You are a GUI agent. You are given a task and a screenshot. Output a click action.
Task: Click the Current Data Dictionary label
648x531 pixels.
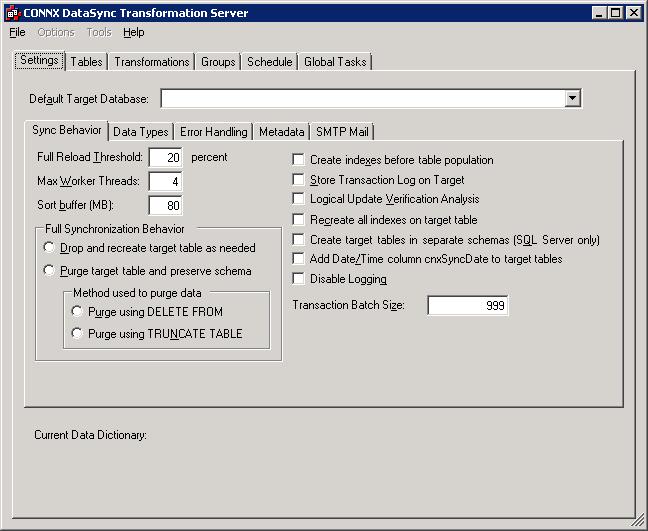click(91, 435)
